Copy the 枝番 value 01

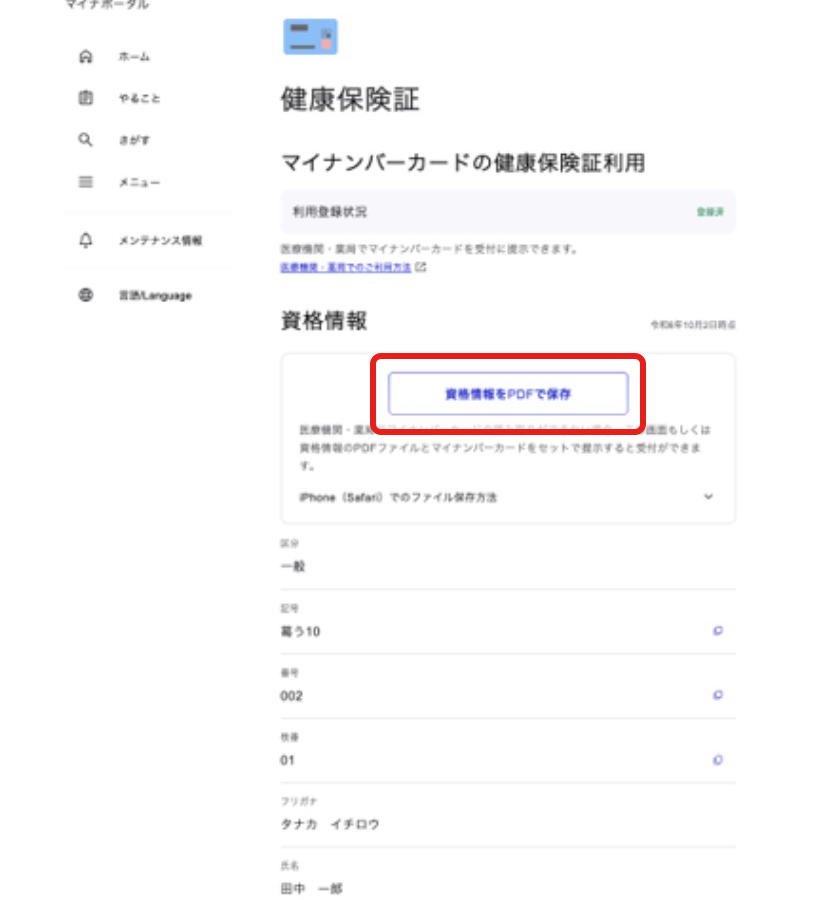717,760
